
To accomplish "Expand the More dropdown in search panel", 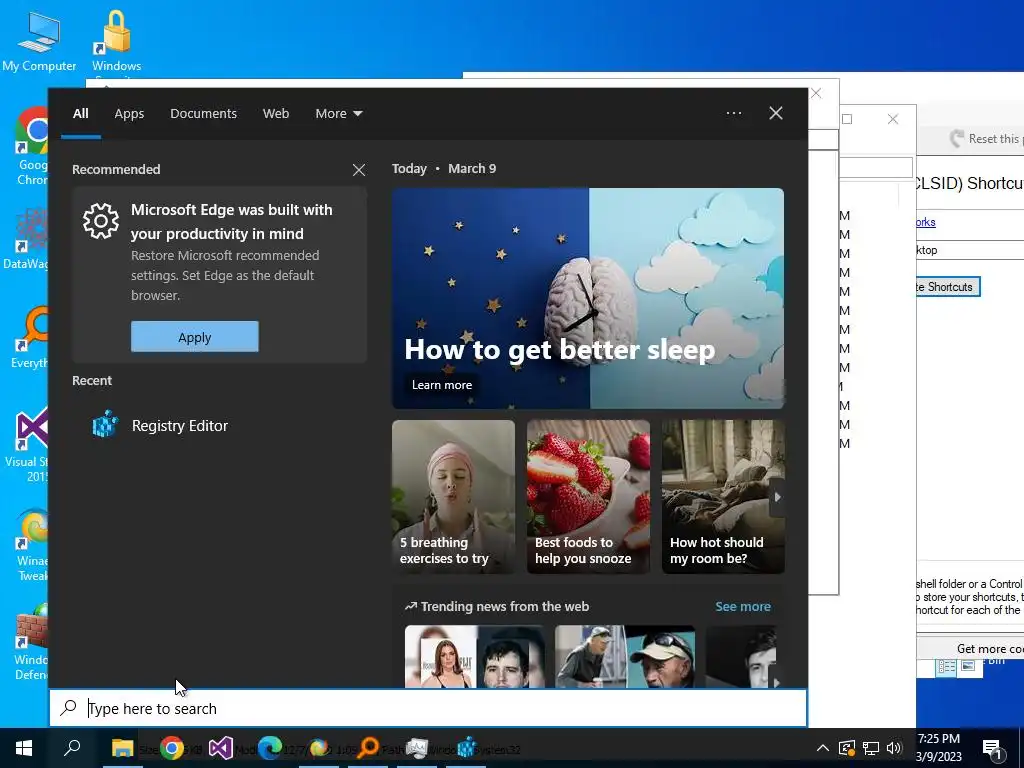I will 338,114.
